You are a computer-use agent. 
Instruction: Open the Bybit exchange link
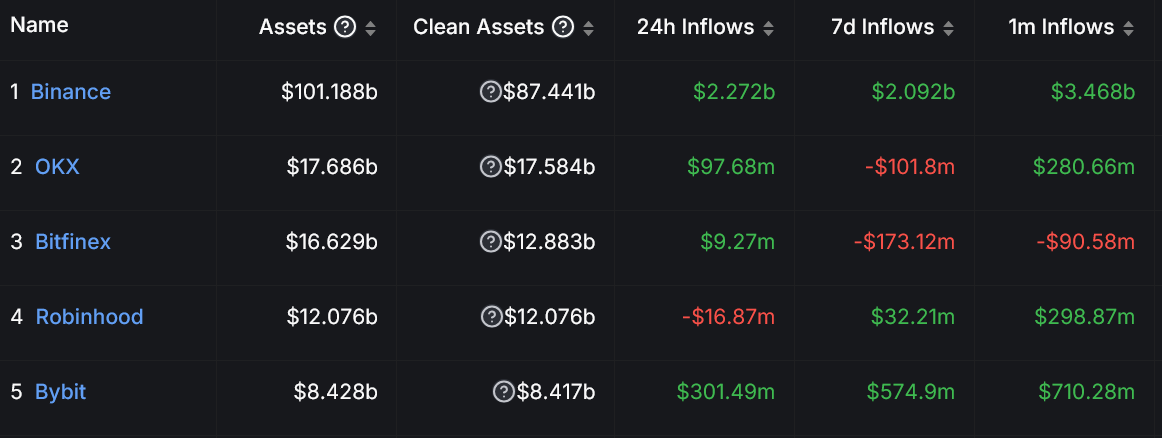point(61,392)
